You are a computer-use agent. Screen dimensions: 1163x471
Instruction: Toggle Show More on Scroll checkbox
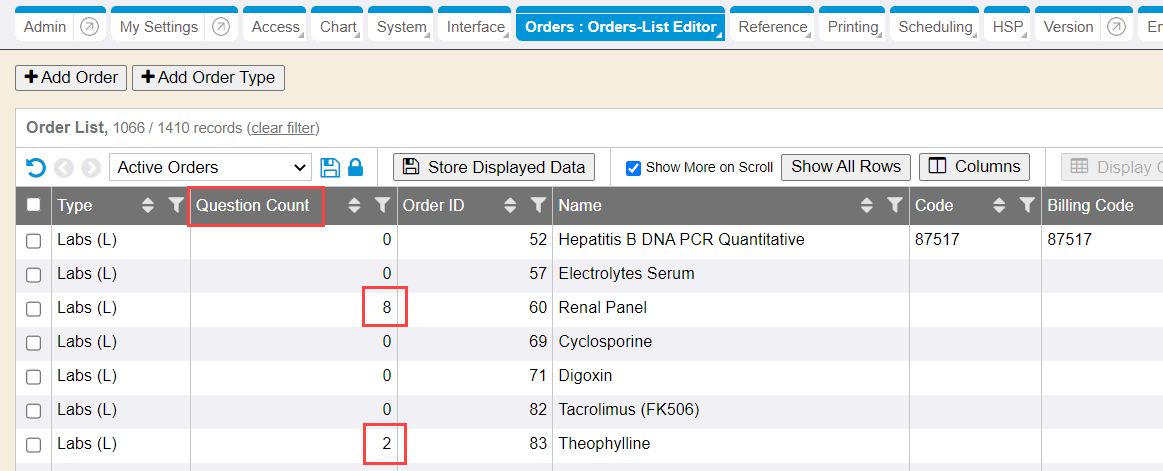633,168
